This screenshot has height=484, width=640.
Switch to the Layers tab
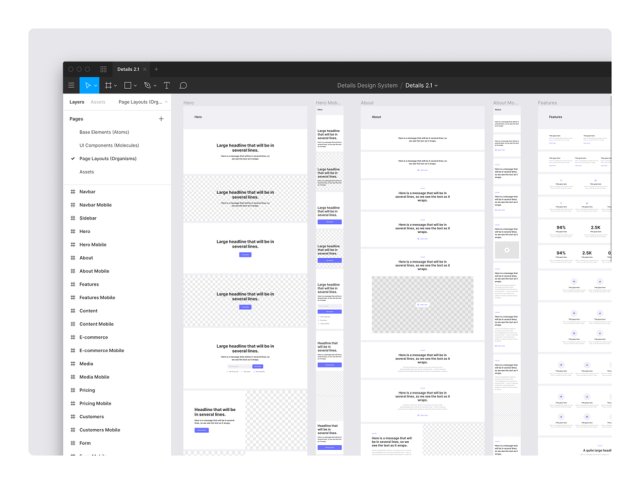pos(77,102)
